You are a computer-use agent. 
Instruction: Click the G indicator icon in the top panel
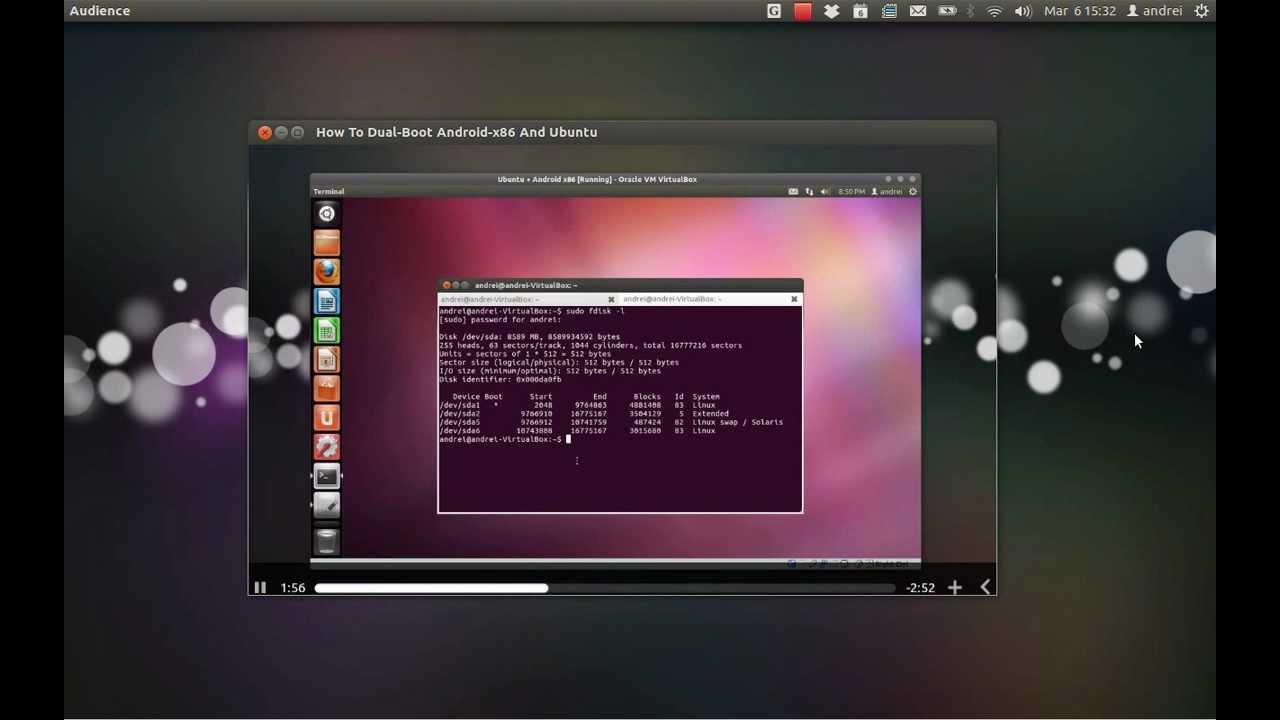coord(774,11)
